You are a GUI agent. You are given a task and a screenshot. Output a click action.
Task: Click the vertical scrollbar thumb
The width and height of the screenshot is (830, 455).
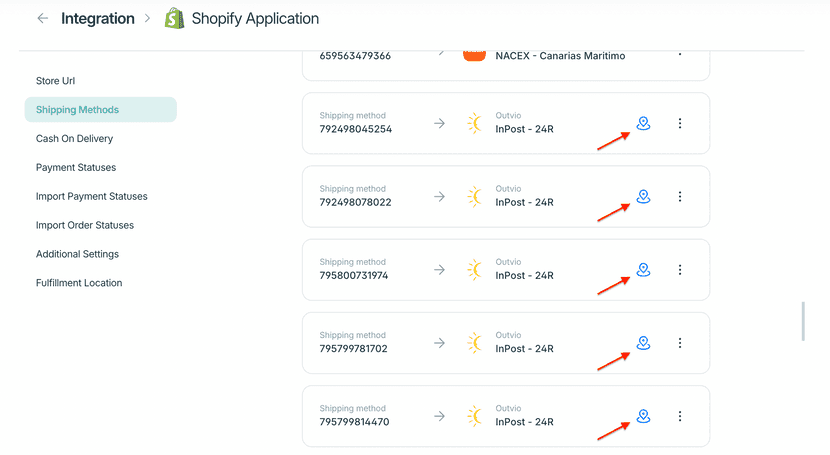point(803,322)
